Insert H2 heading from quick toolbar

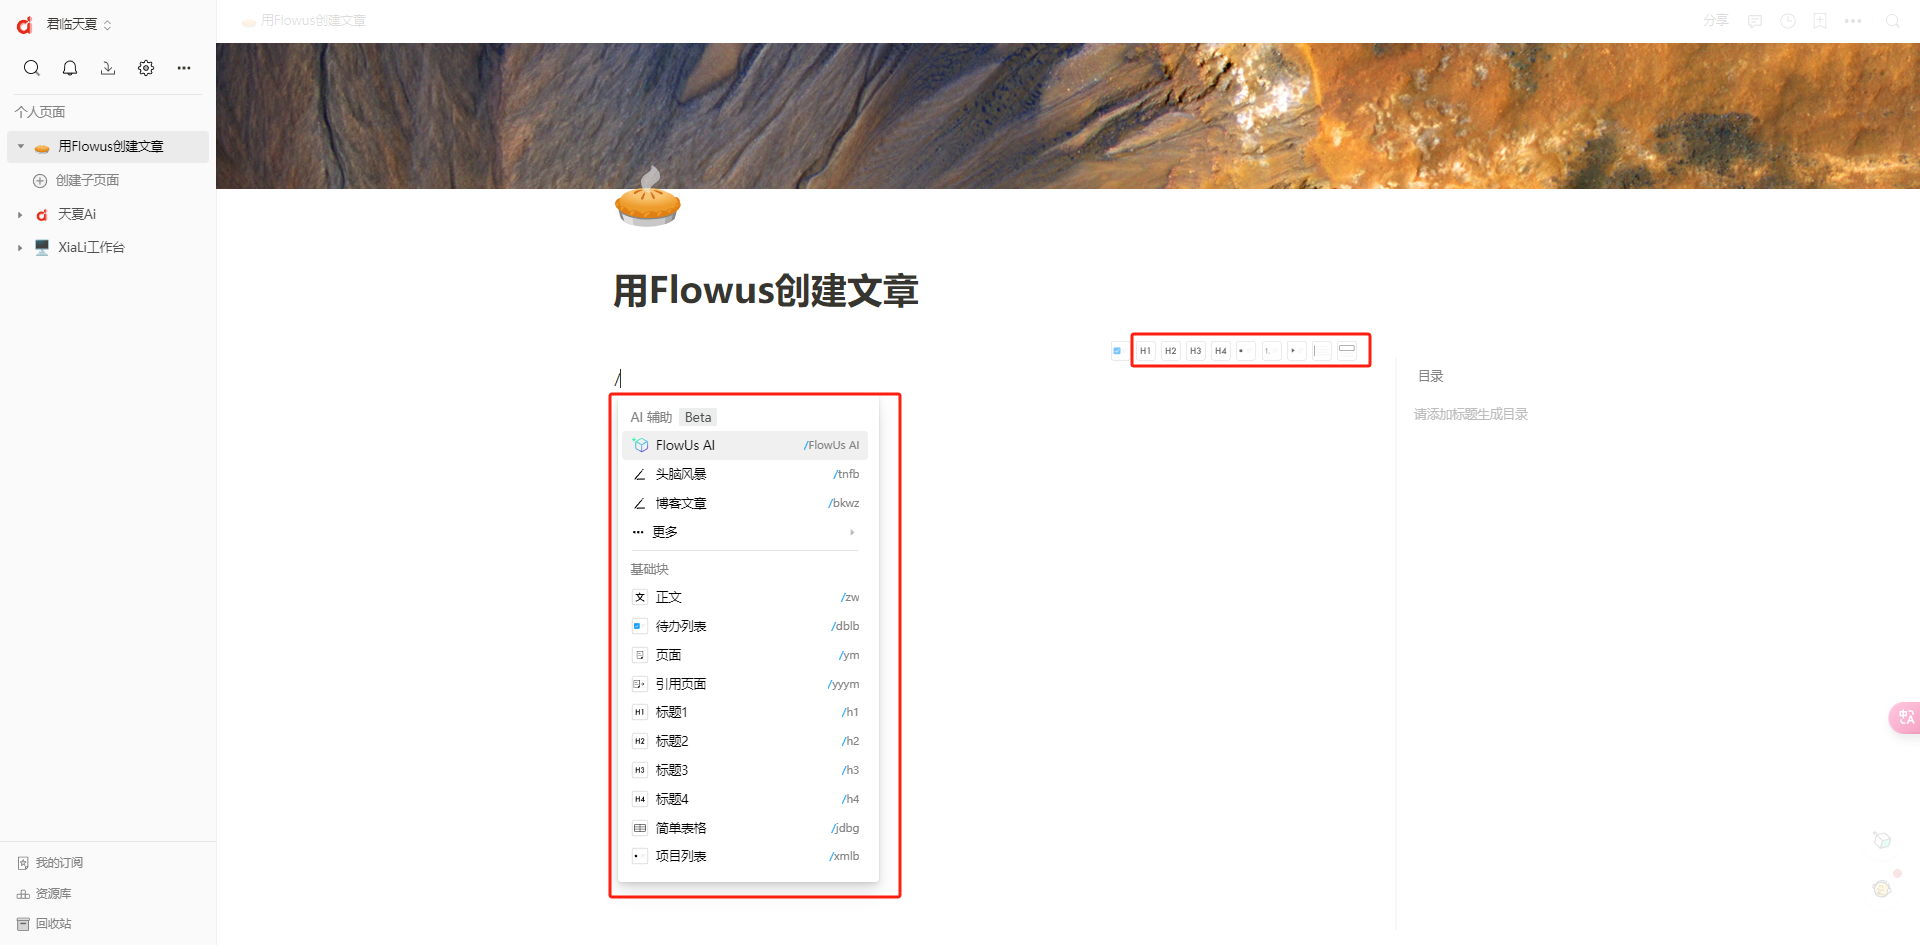tap(1170, 351)
